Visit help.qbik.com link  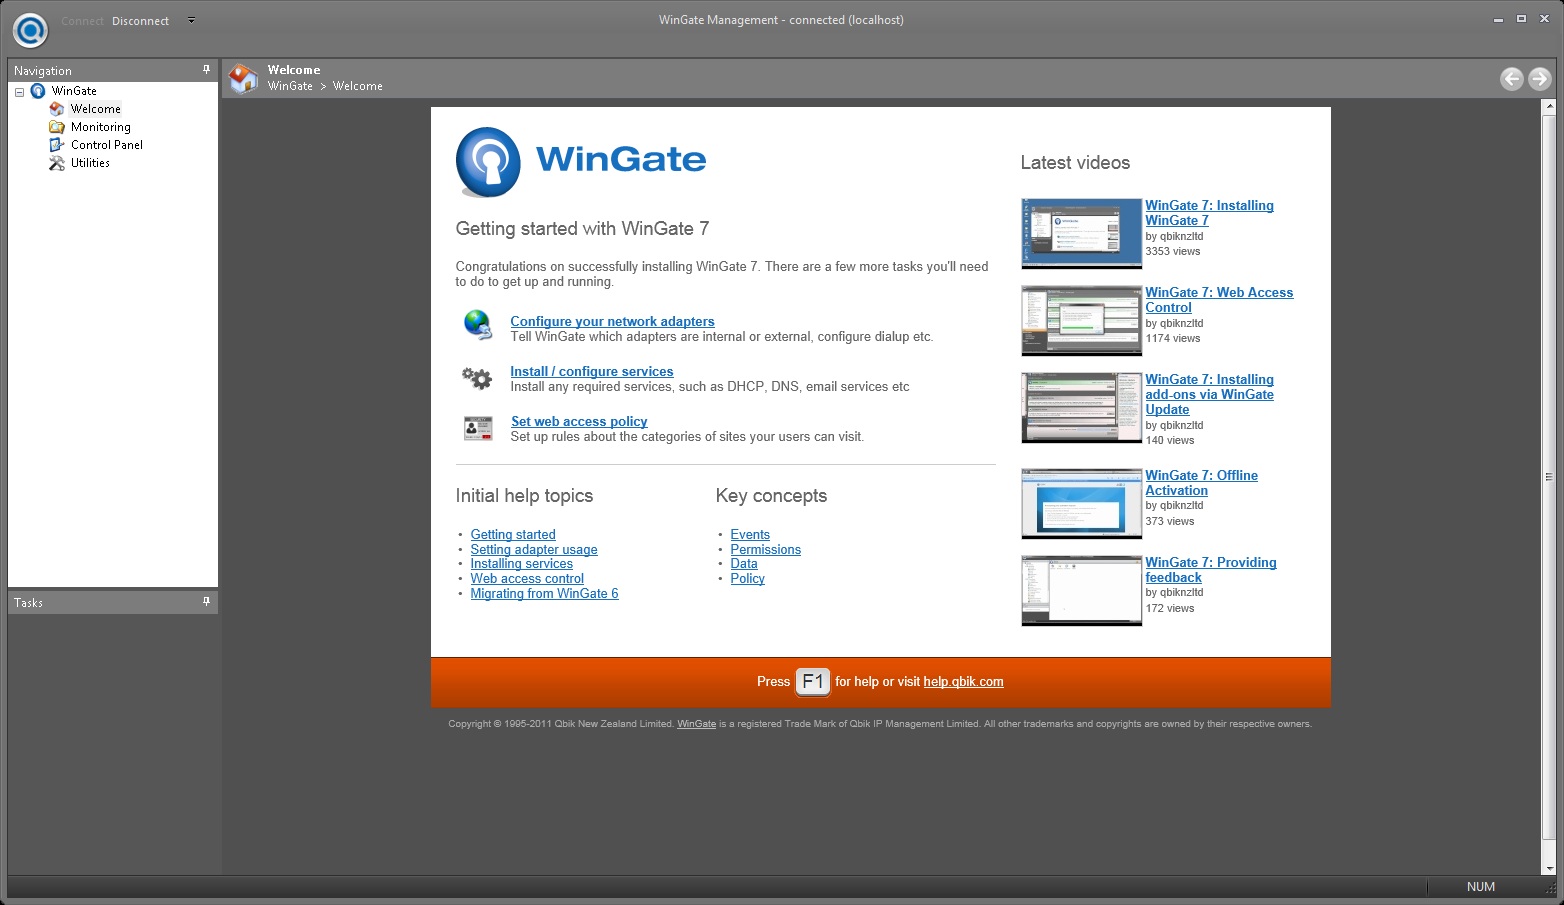963,682
